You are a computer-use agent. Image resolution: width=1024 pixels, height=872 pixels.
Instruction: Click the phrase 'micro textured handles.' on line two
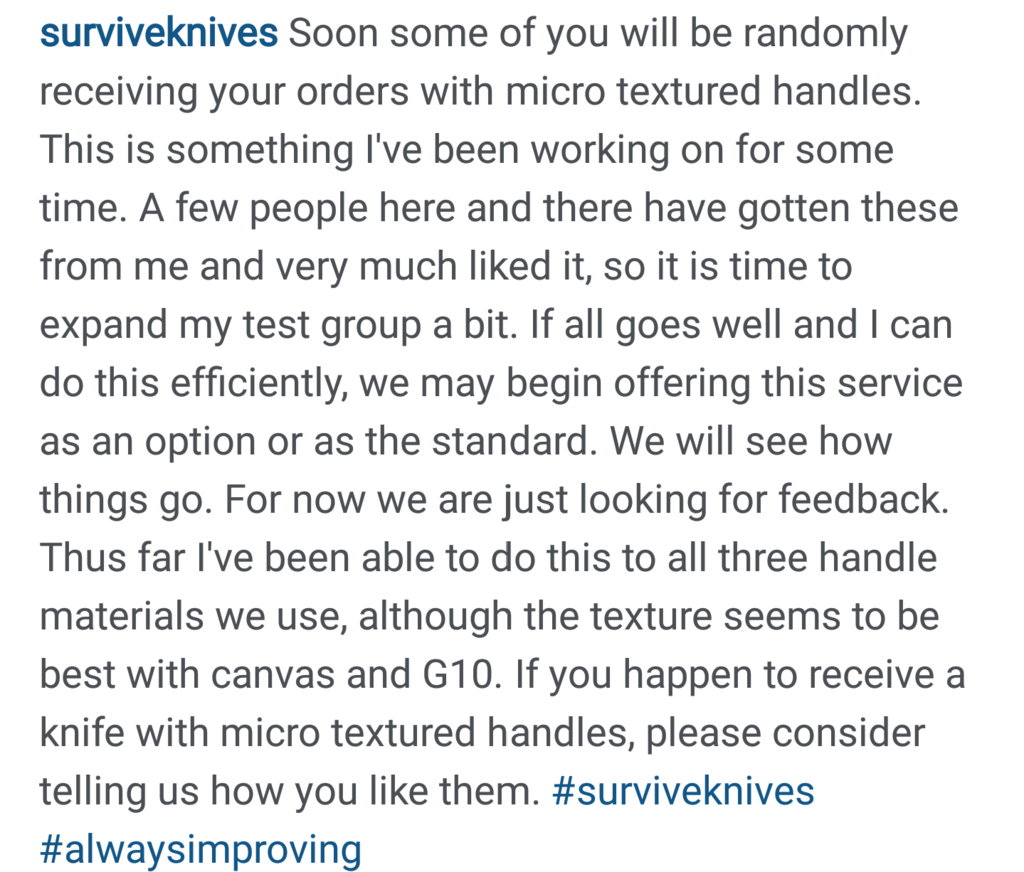pos(713,91)
